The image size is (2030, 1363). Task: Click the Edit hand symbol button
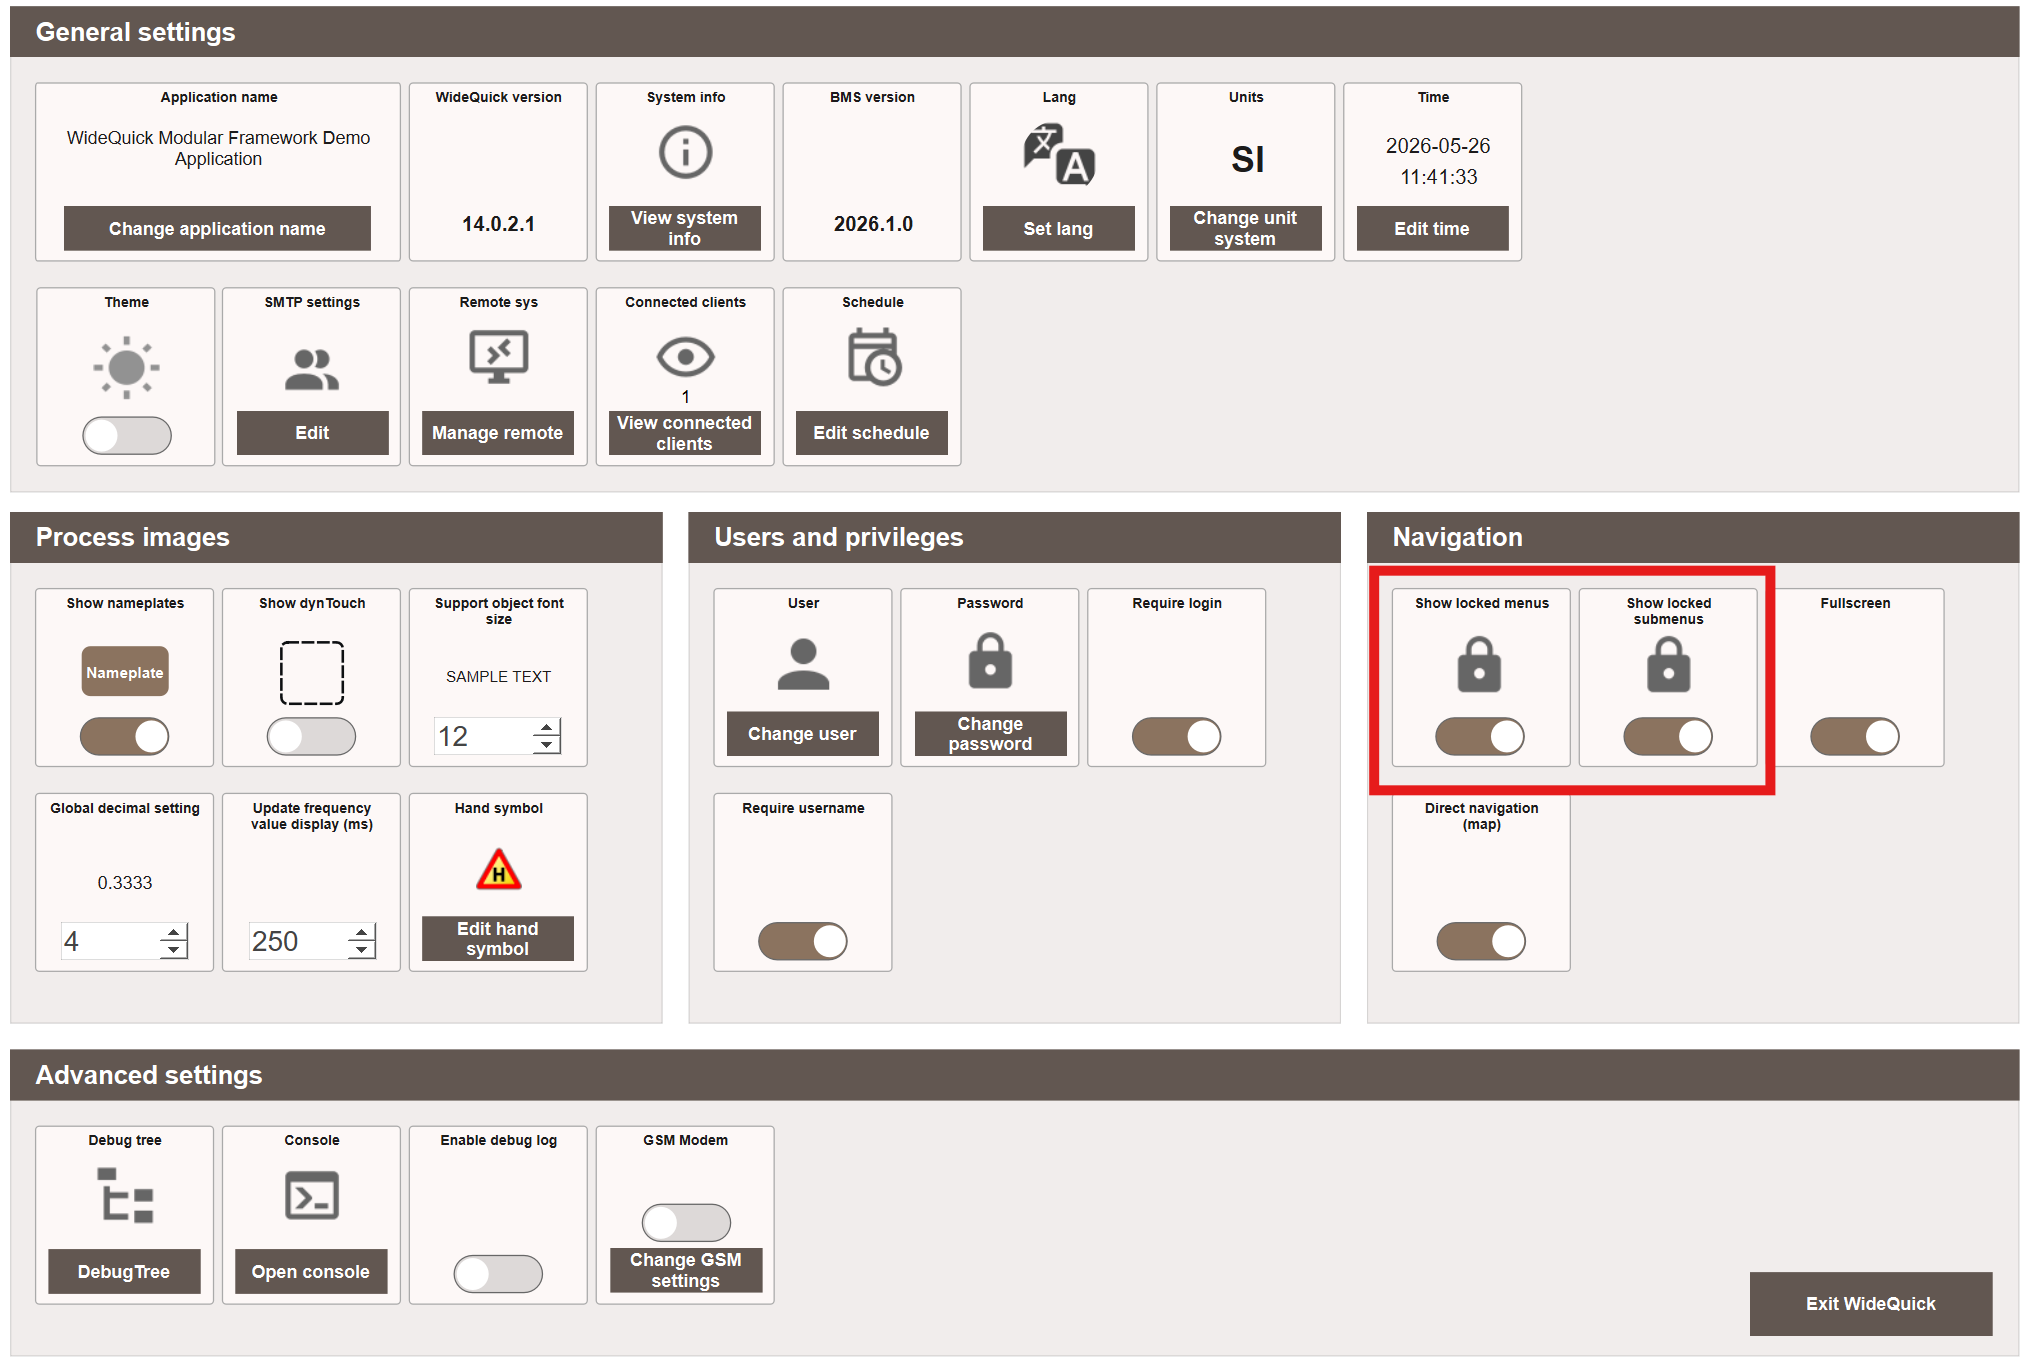click(498, 939)
